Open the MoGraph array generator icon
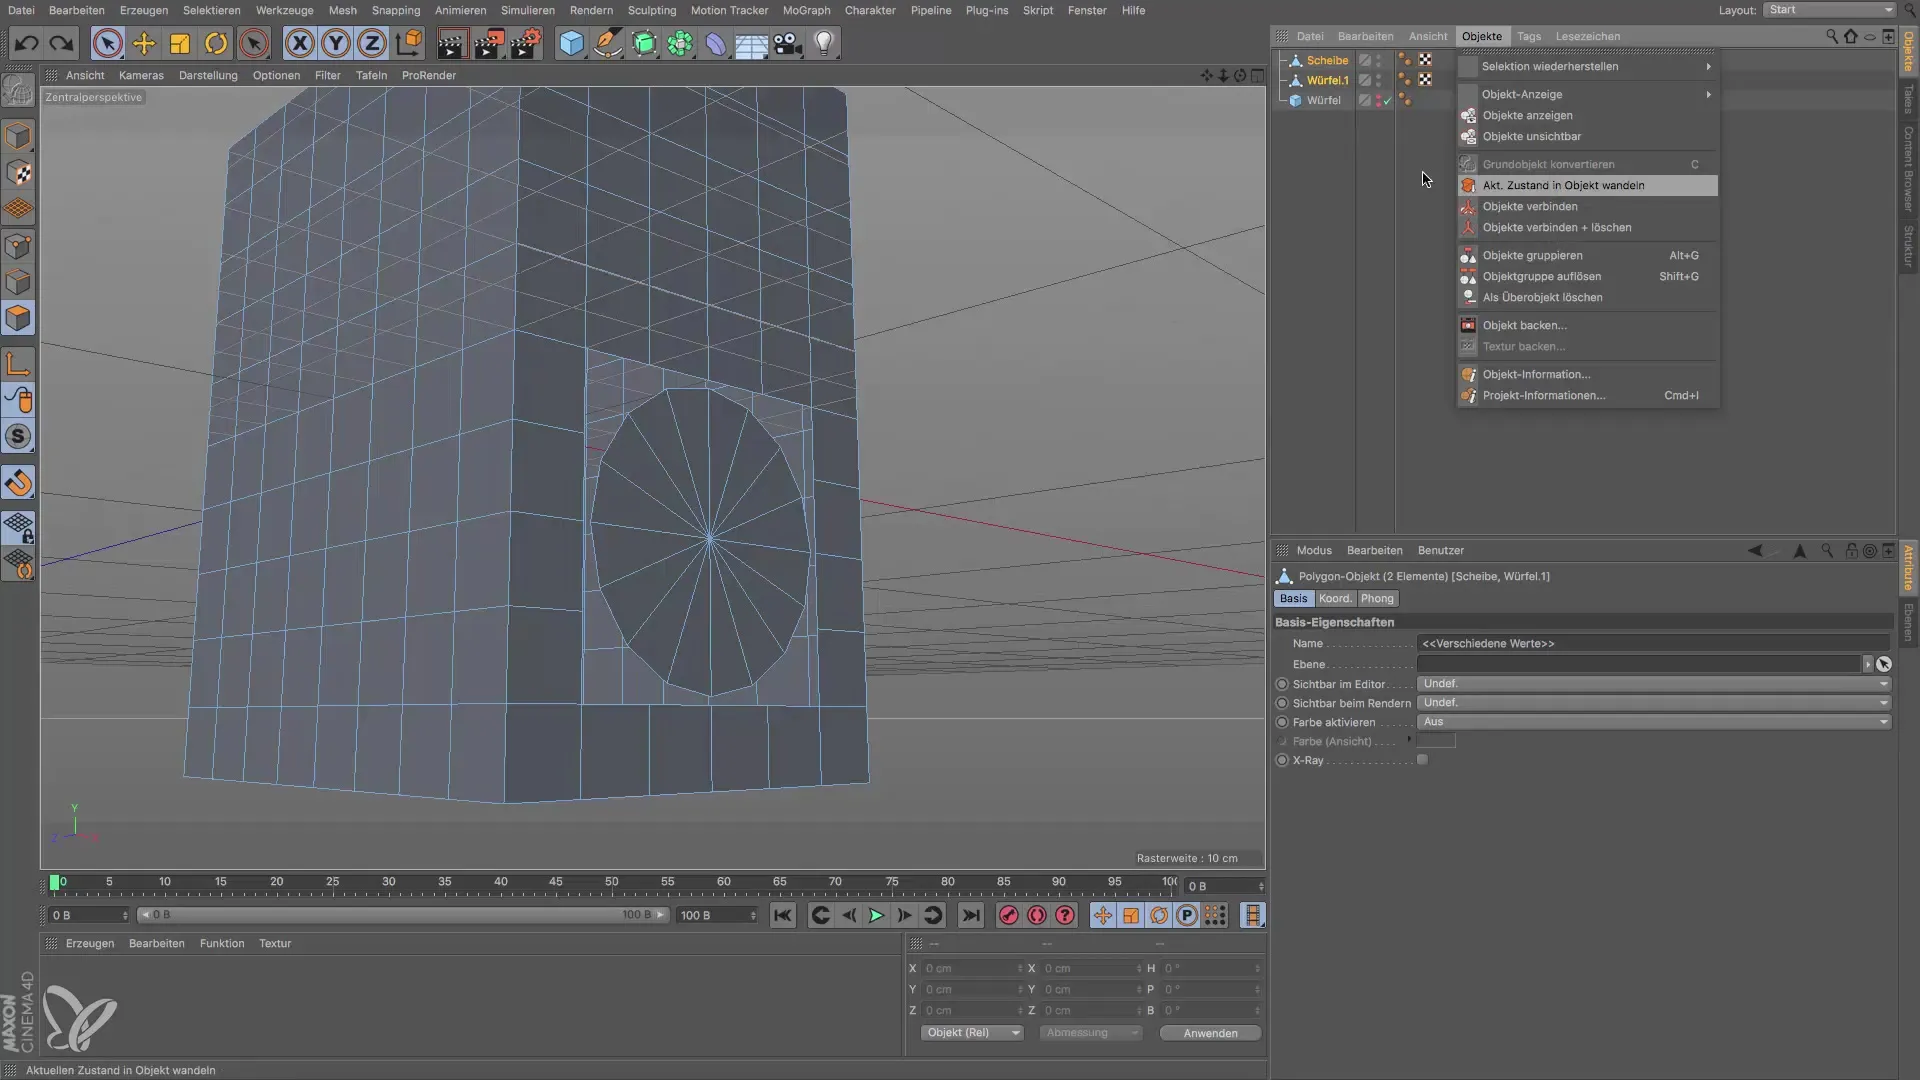This screenshot has height=1080, width=1920. [680, 43]
